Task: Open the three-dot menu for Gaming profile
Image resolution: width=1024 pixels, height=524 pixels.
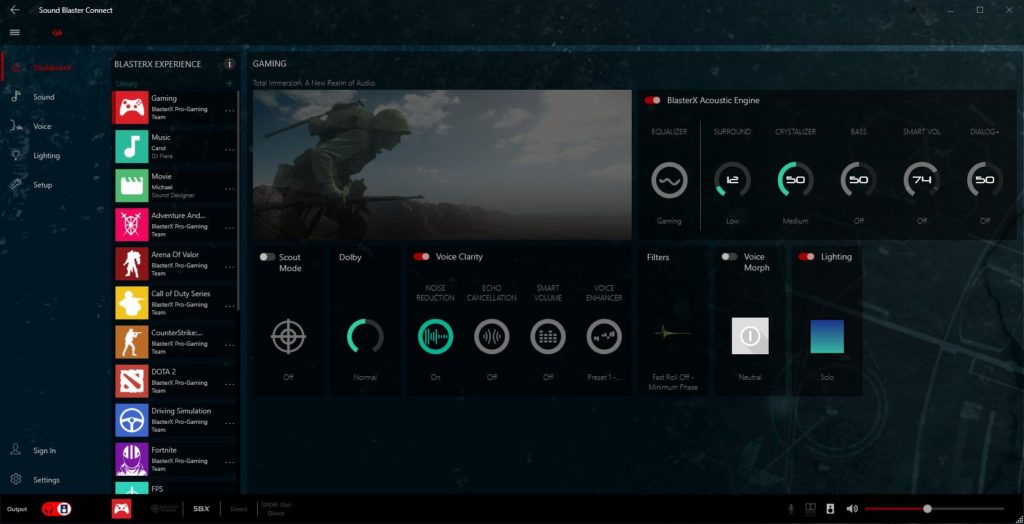Action: point(230,110)
